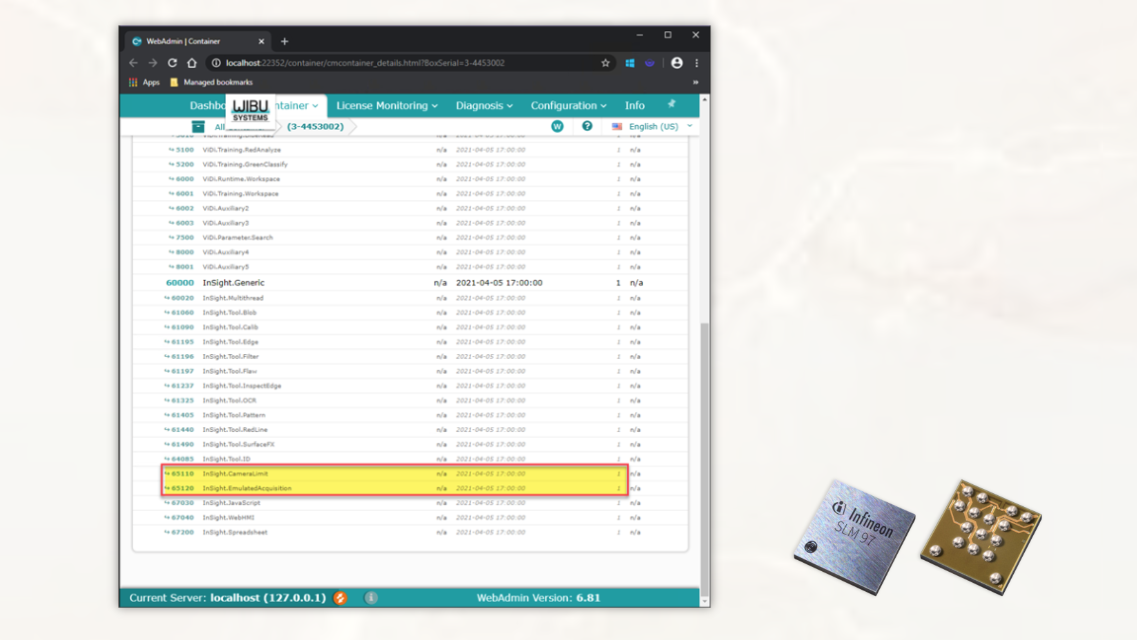Open the Windows extension icon in the toolbar
This screenshot has height=640, width=1137.
pyautogui.click(x=630, y=63)
